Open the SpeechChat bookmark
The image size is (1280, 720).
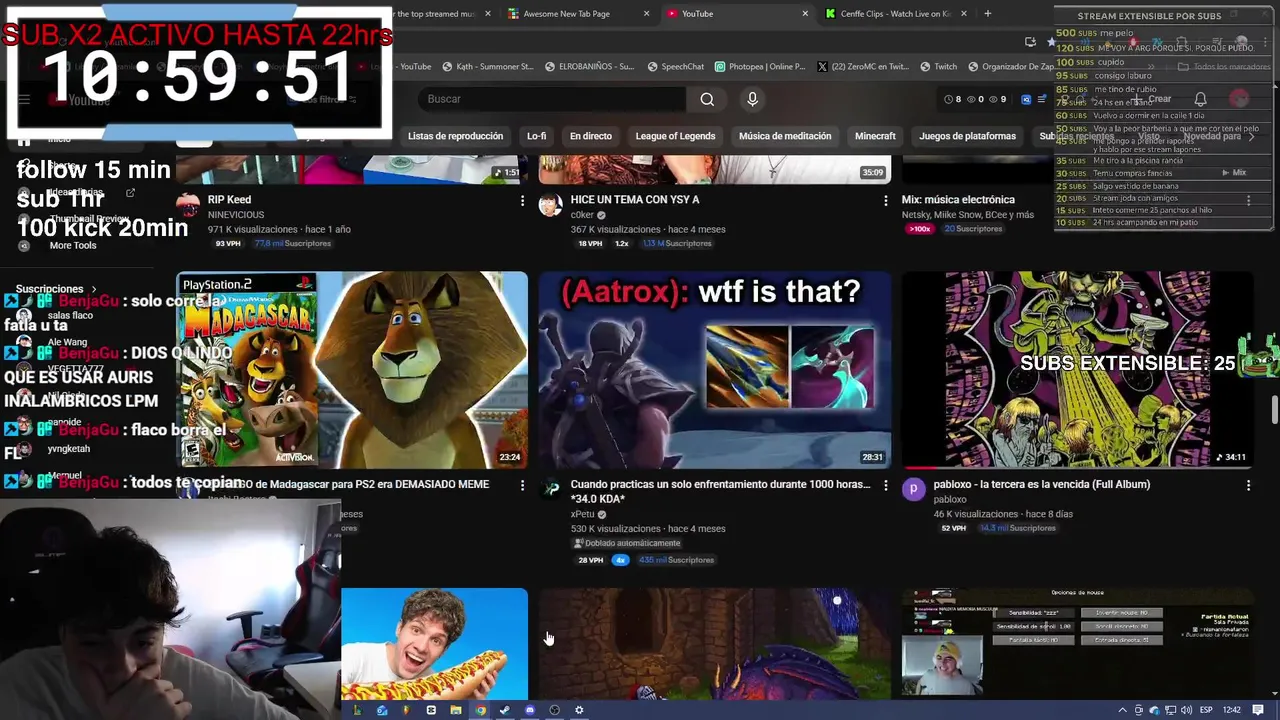pyautogui.click(x=675, y=67)
